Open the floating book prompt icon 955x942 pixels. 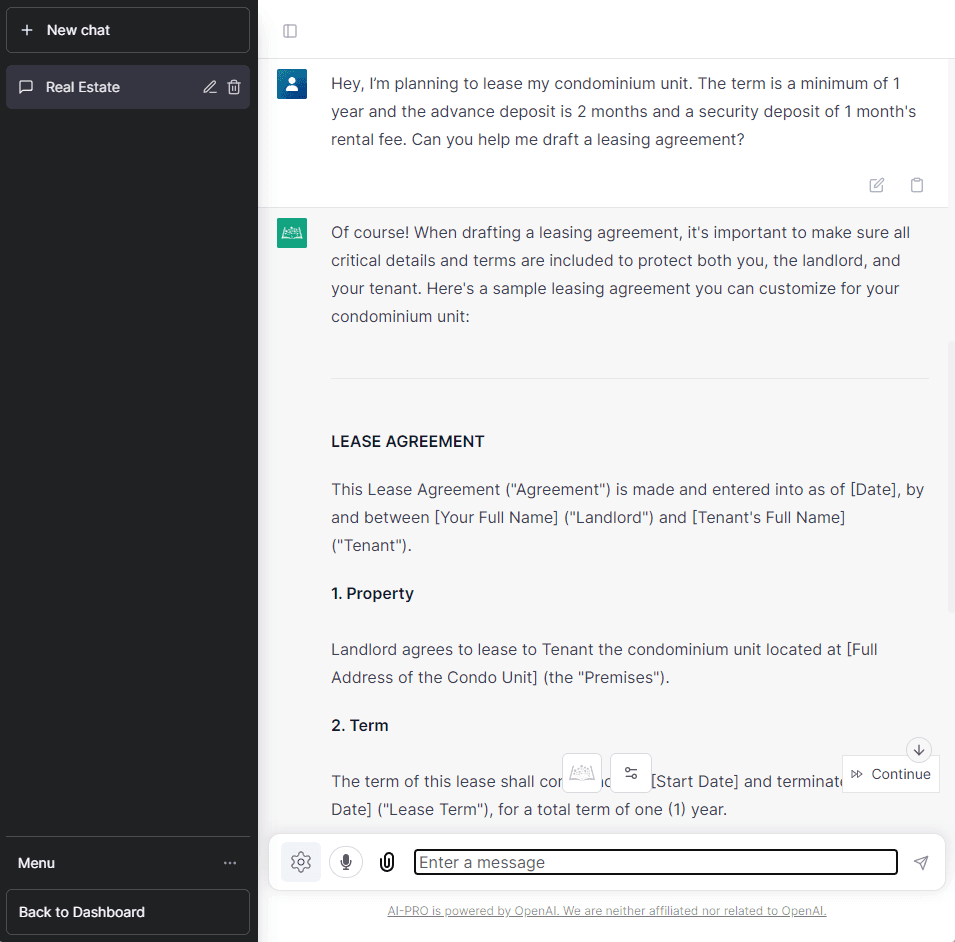click(582, 773)
